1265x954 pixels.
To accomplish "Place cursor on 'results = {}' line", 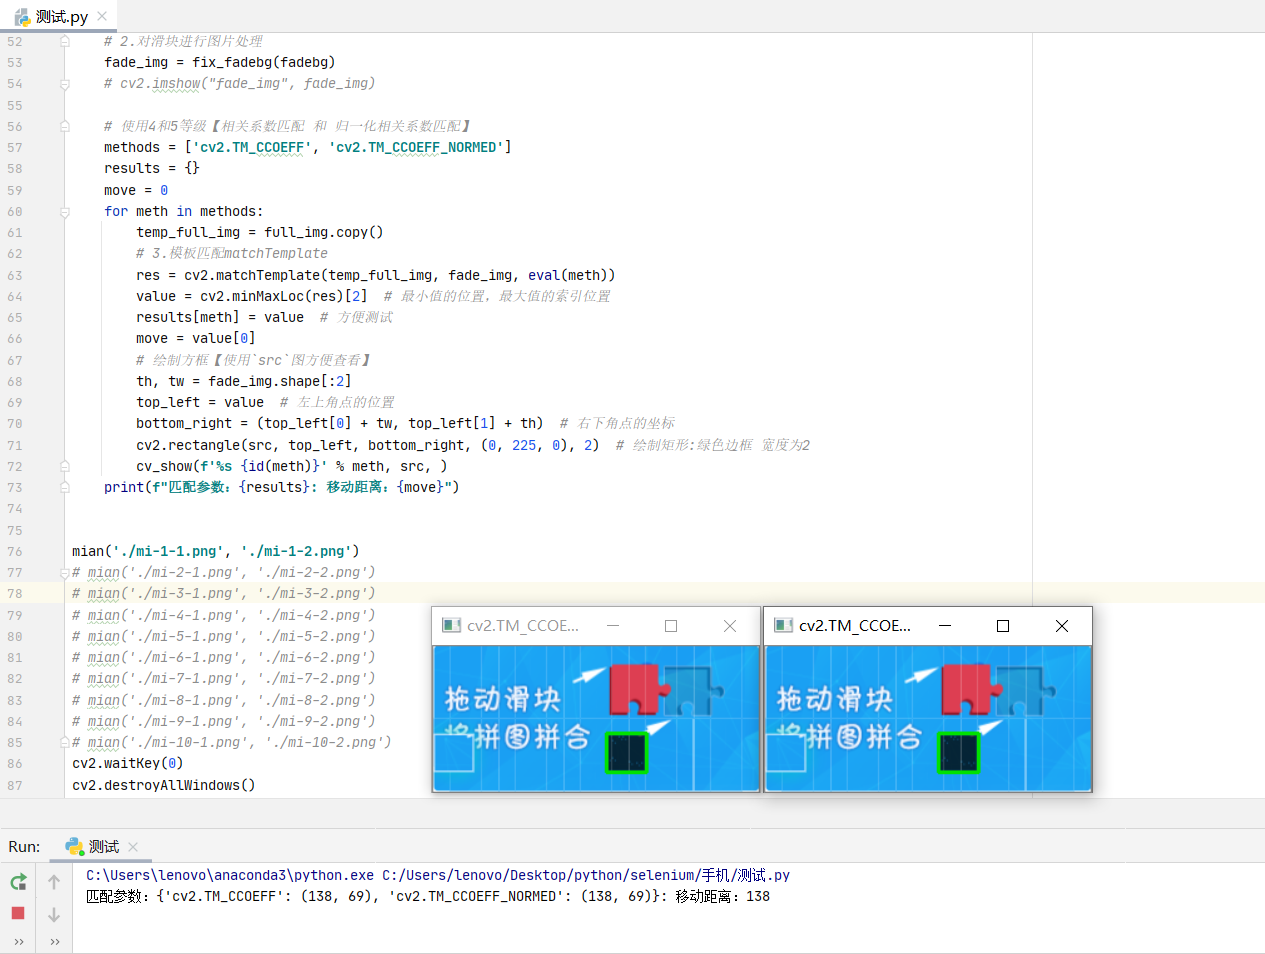I will coord(152,168).
